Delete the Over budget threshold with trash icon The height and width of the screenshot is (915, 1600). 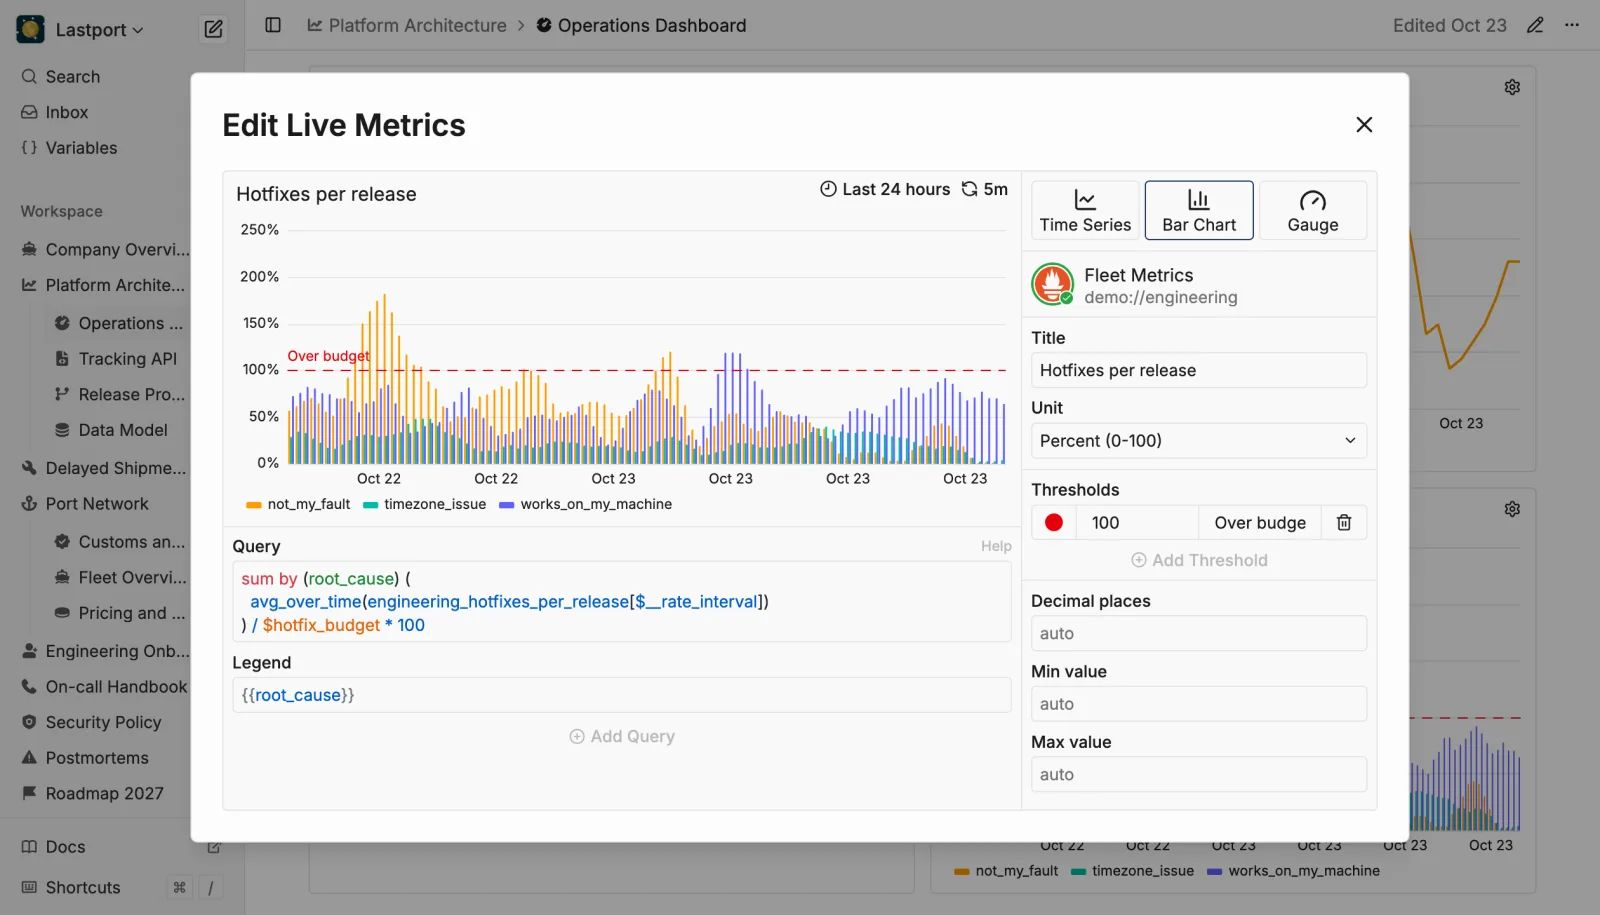[x=1344, y=522]
